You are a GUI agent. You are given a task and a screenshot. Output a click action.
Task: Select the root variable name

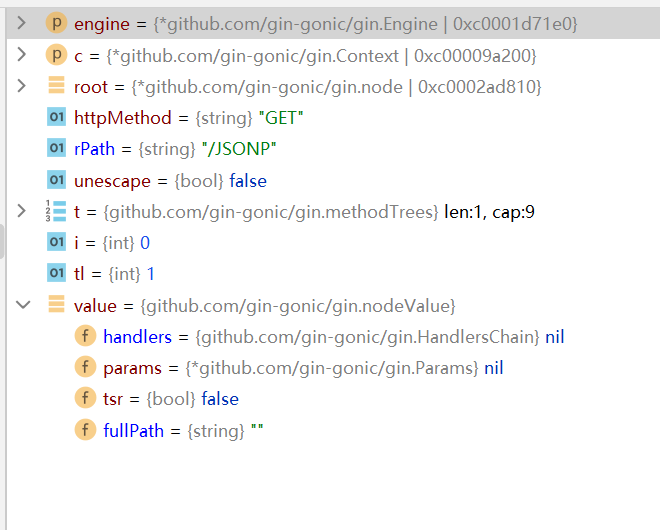pyautogui.click(x=91, y=87)
